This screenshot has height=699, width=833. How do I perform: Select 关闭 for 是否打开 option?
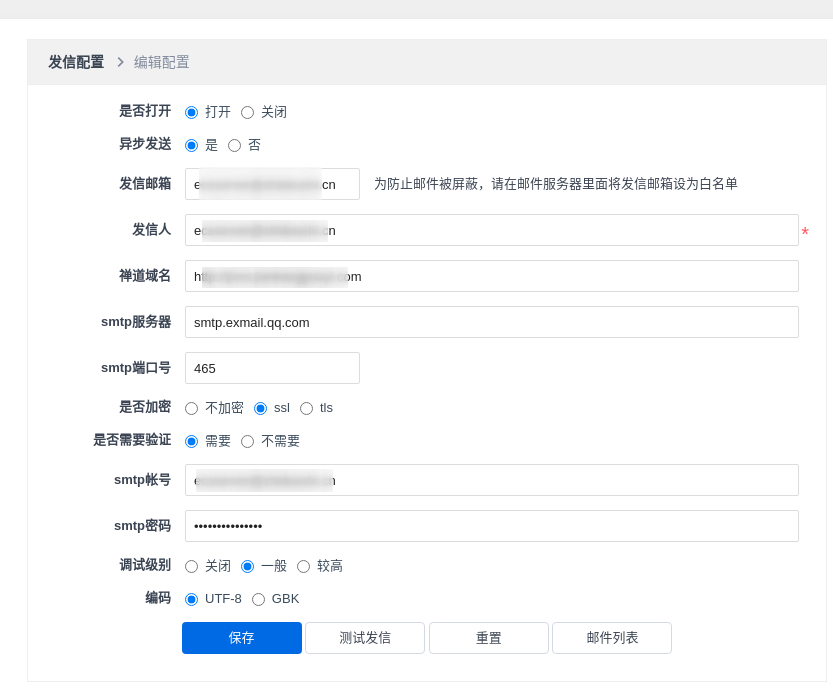(x=247, y=112)
